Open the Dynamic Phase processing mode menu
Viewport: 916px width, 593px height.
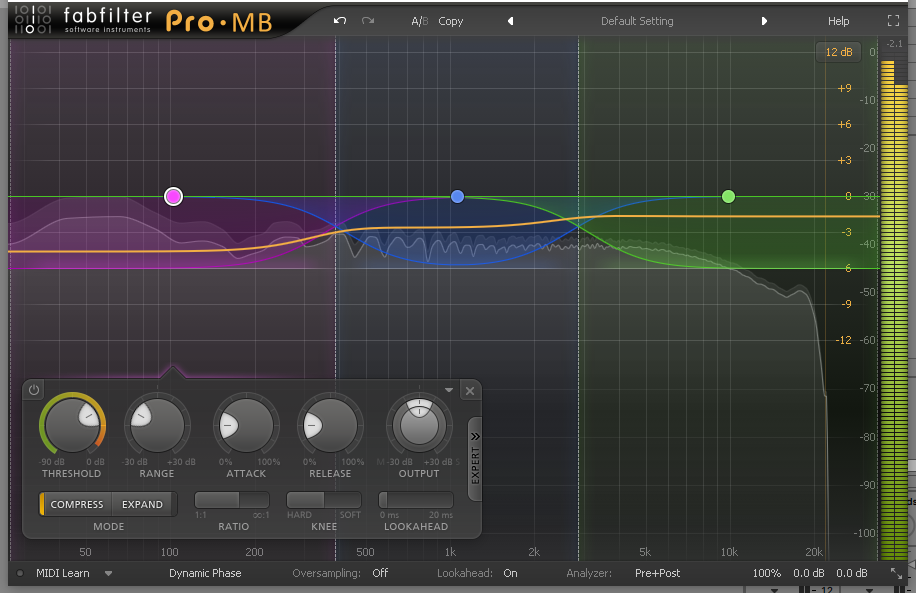coord(205,573)
